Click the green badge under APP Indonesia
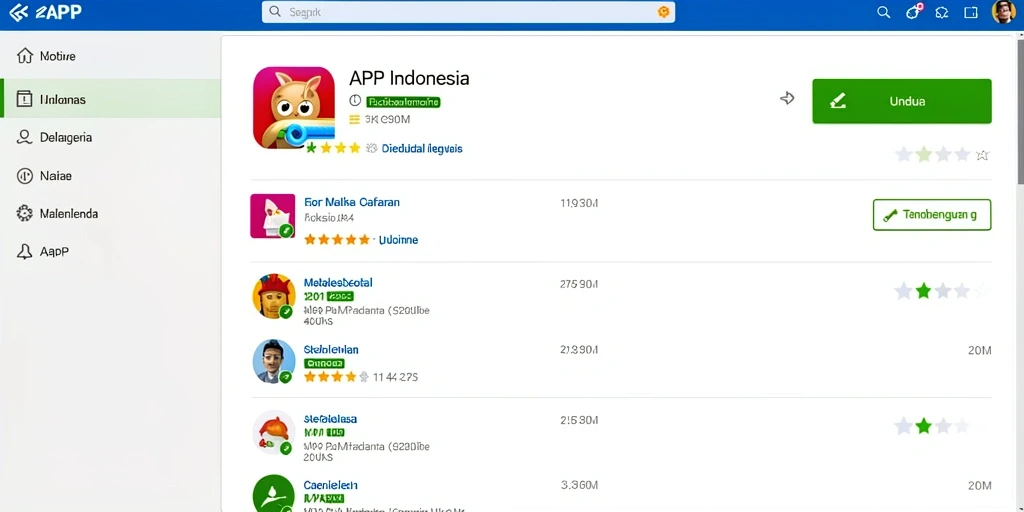The image size is (1024, 512). pos(403,102)
